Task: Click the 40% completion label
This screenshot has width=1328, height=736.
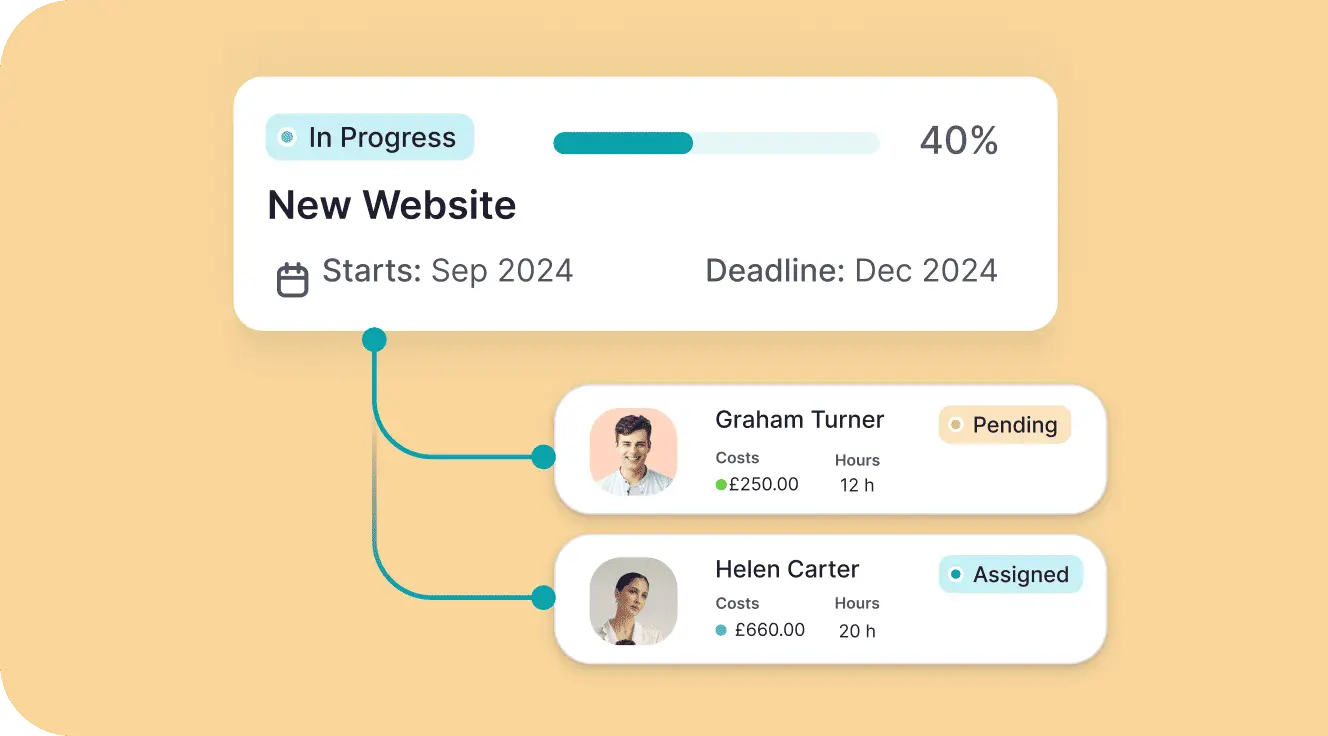Action: pos(959,141)
